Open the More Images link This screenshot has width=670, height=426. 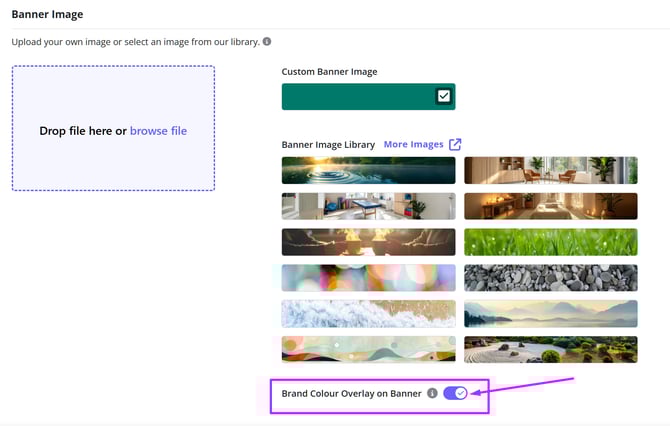pyautogui.click(x=413, y=144)
